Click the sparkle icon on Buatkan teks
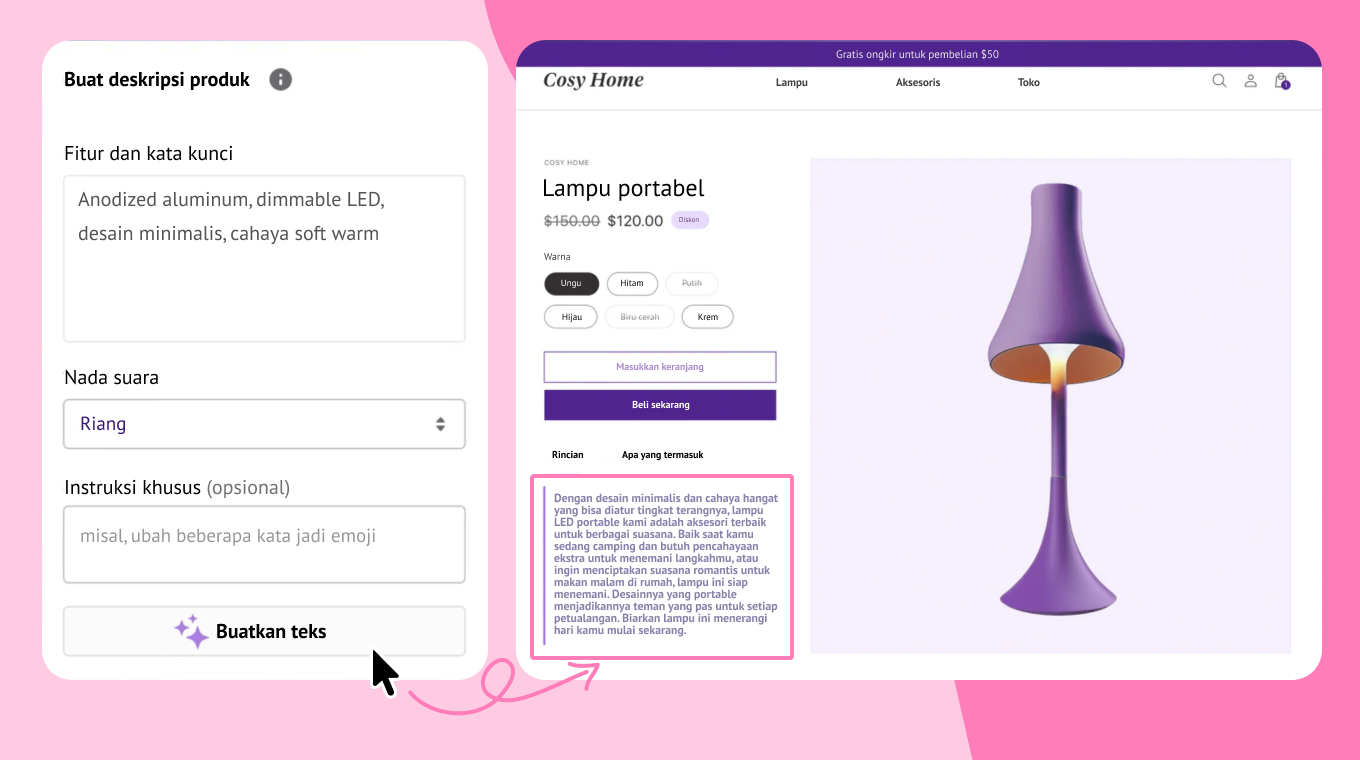 (191, 631)
